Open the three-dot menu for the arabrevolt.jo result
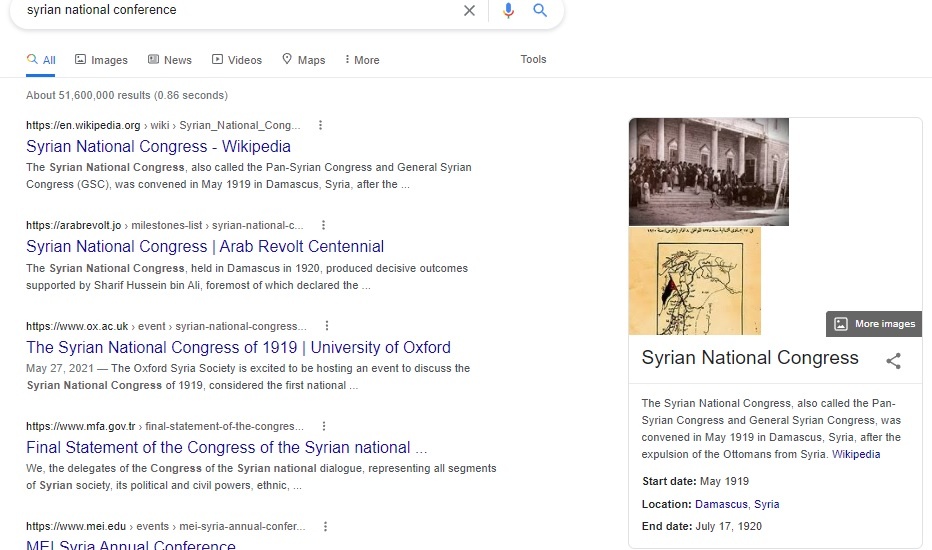 (x=323, y=225)
